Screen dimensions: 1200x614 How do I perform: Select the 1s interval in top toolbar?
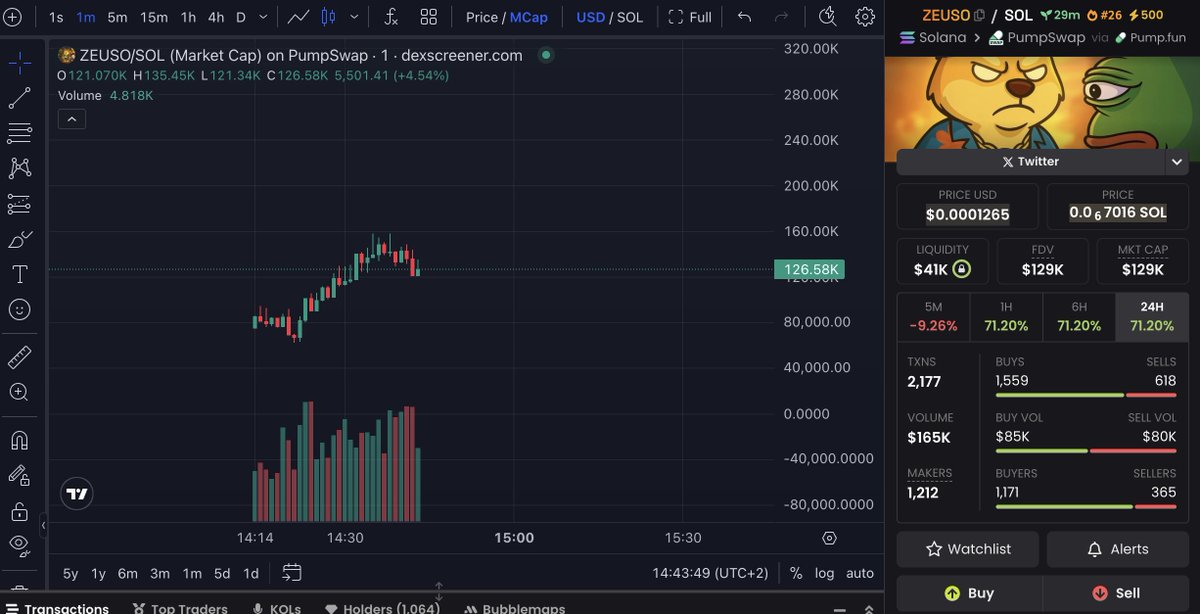coord(56,17)
